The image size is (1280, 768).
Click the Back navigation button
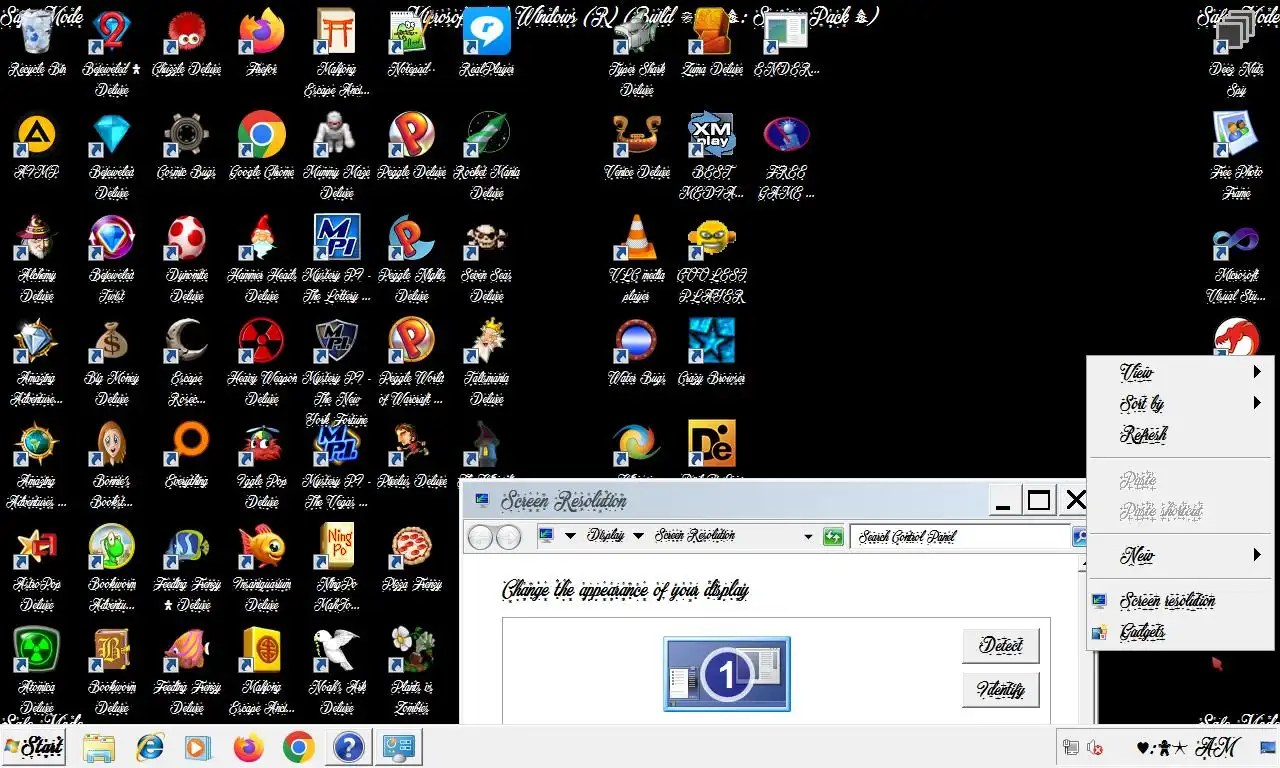click(481, 537)
